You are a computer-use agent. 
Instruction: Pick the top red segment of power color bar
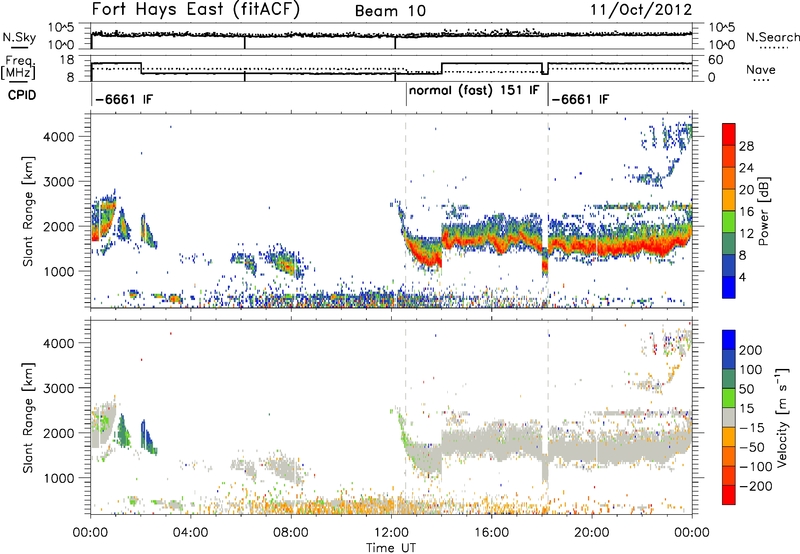[x=729, y=135]
